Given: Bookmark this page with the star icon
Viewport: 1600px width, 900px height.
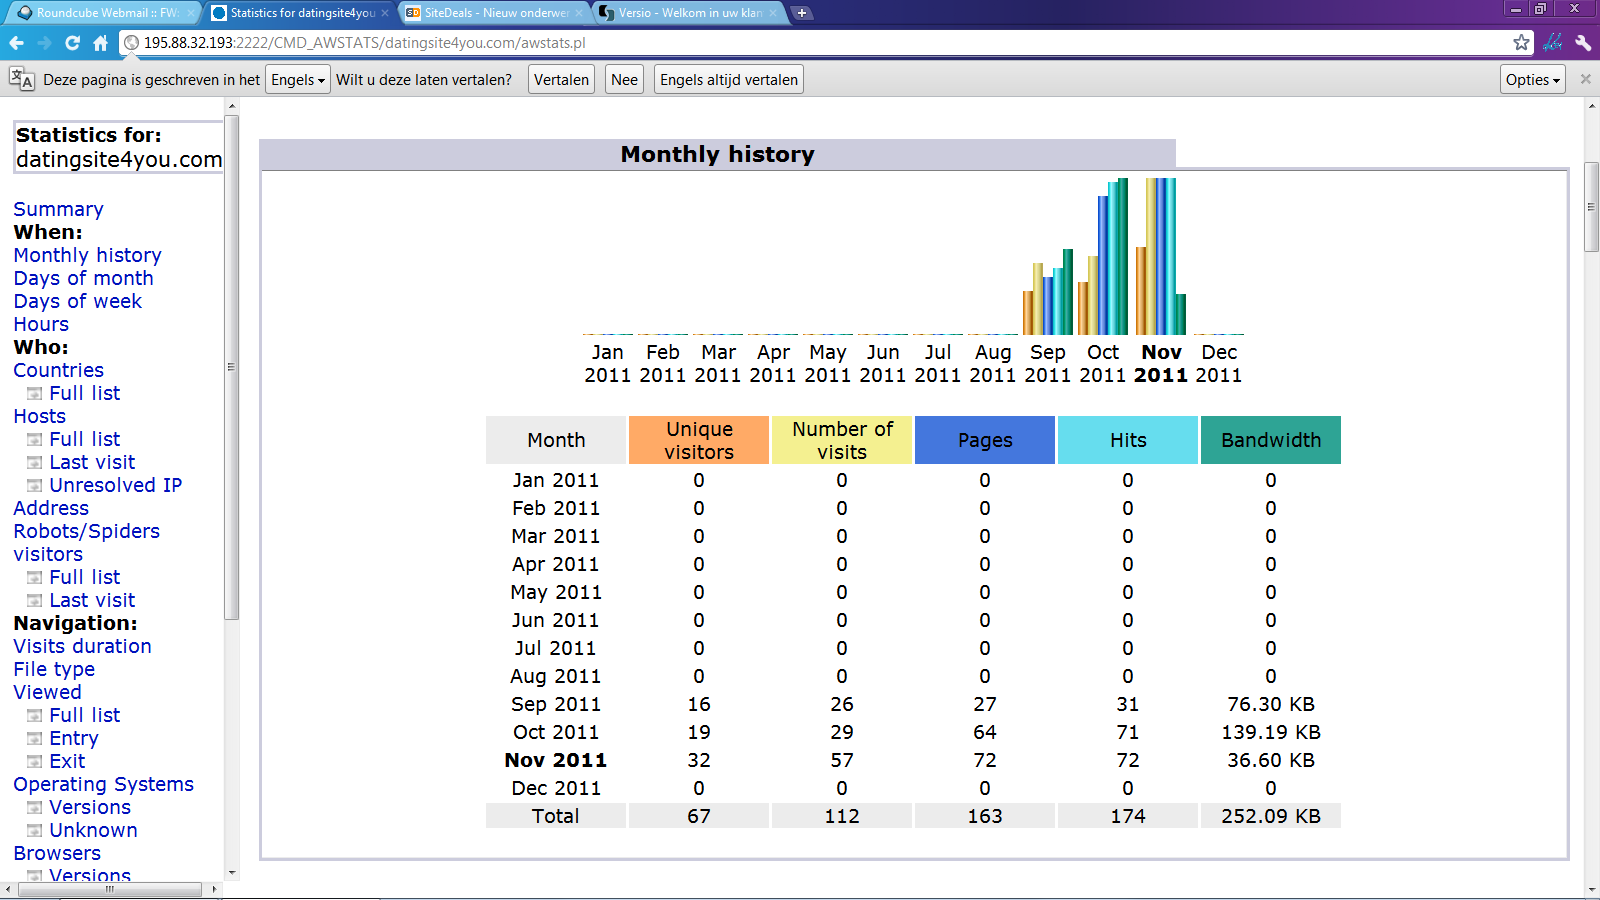Looking at the screenshot, I should coord(1521,42).
